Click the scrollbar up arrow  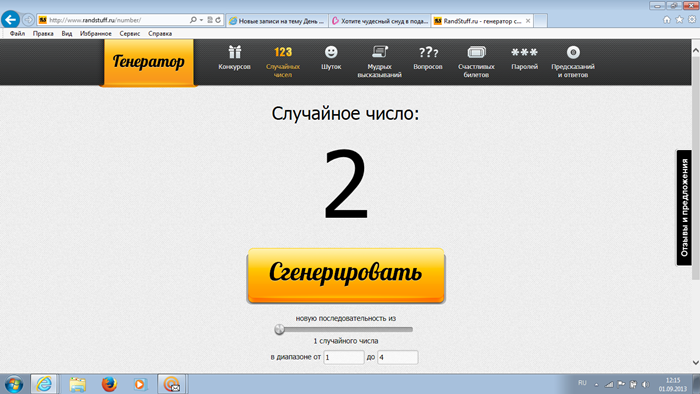(696, 50)
